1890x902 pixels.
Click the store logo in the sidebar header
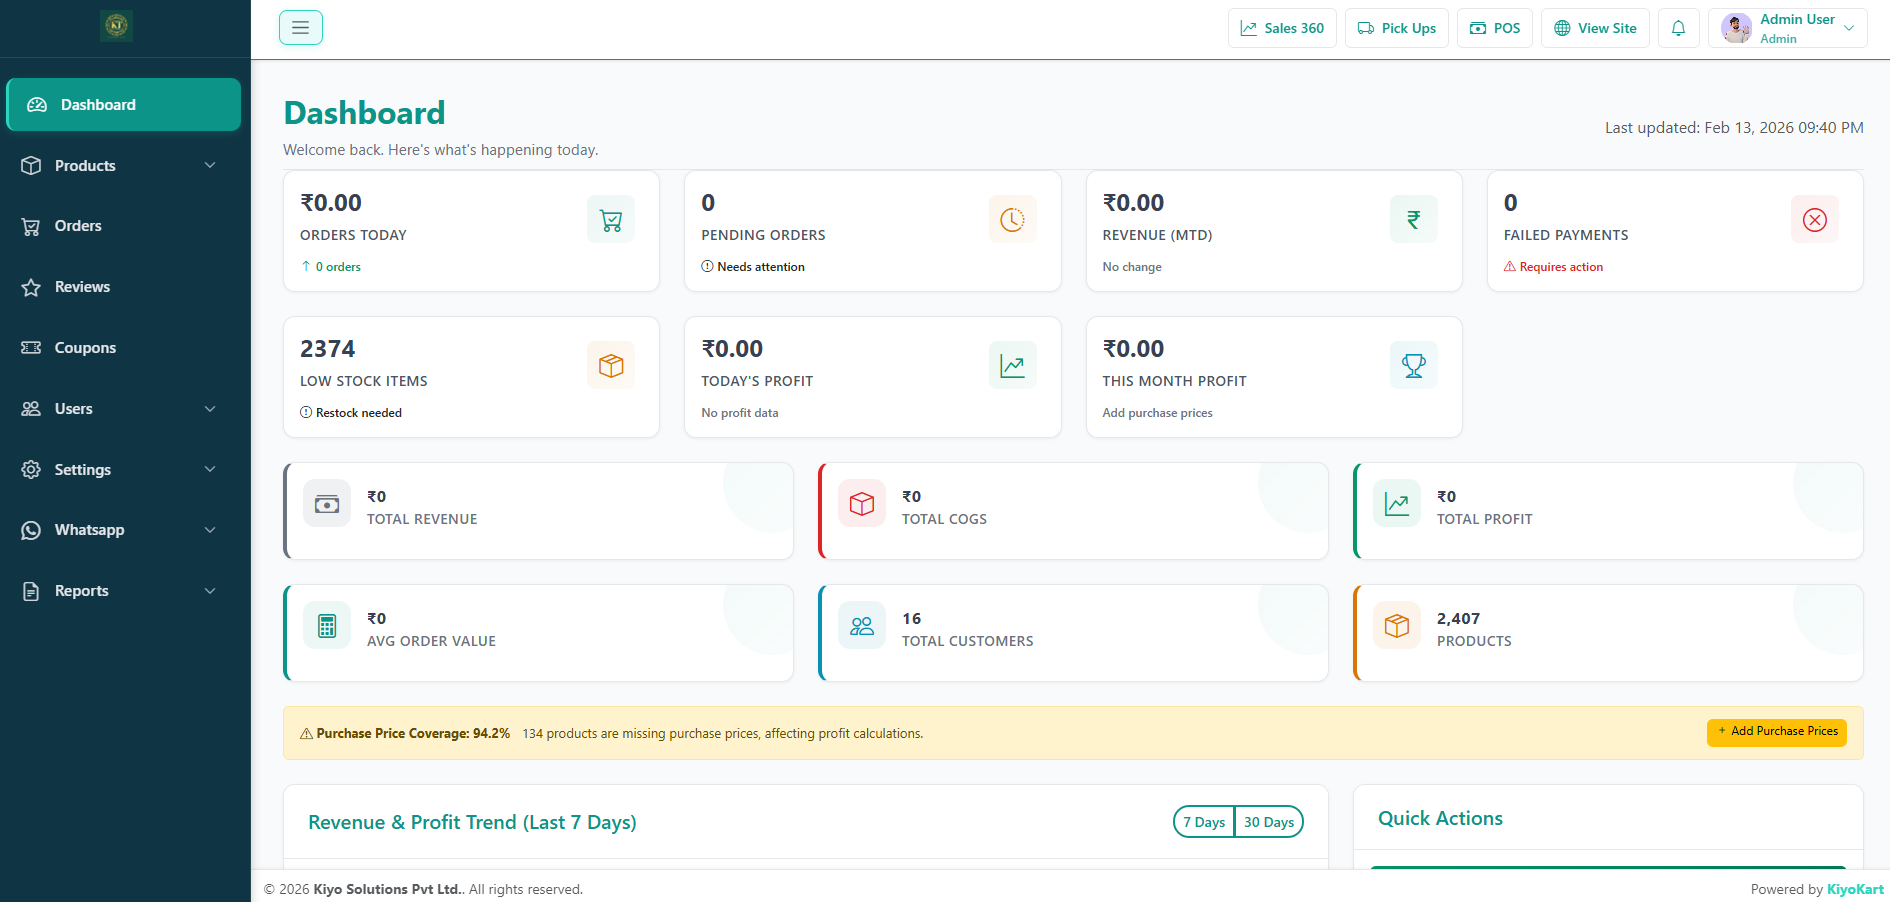[117, 25]
